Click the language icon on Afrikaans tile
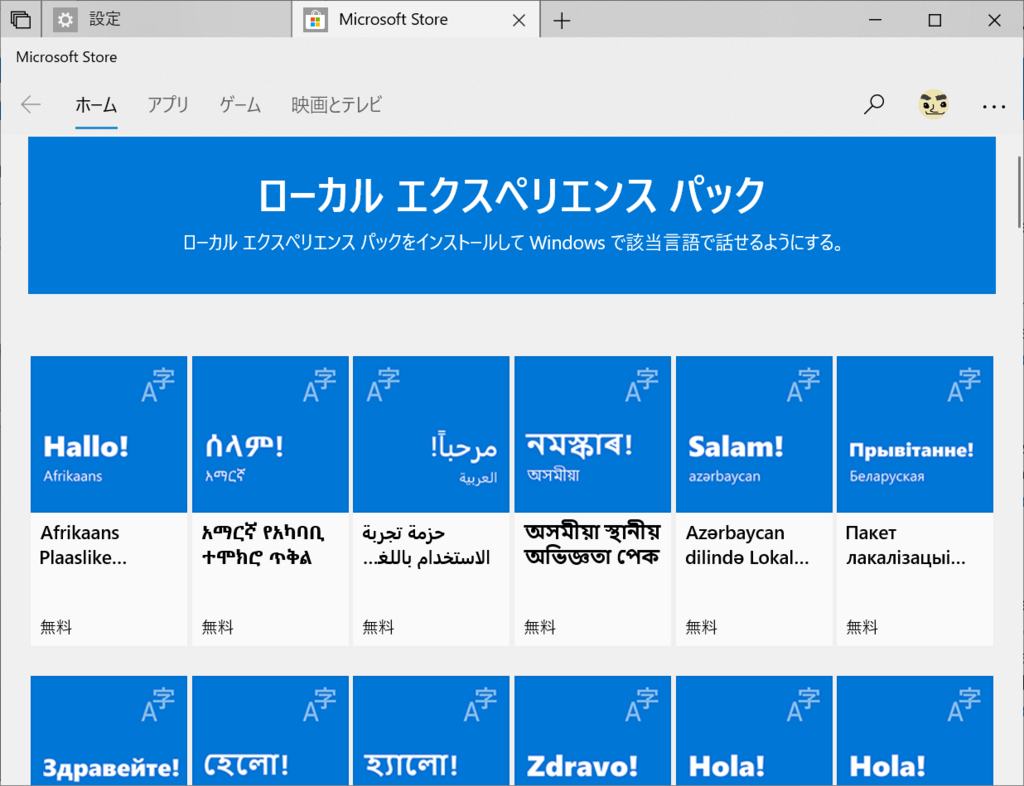The image size is (1024, 786). click(158, 385)
